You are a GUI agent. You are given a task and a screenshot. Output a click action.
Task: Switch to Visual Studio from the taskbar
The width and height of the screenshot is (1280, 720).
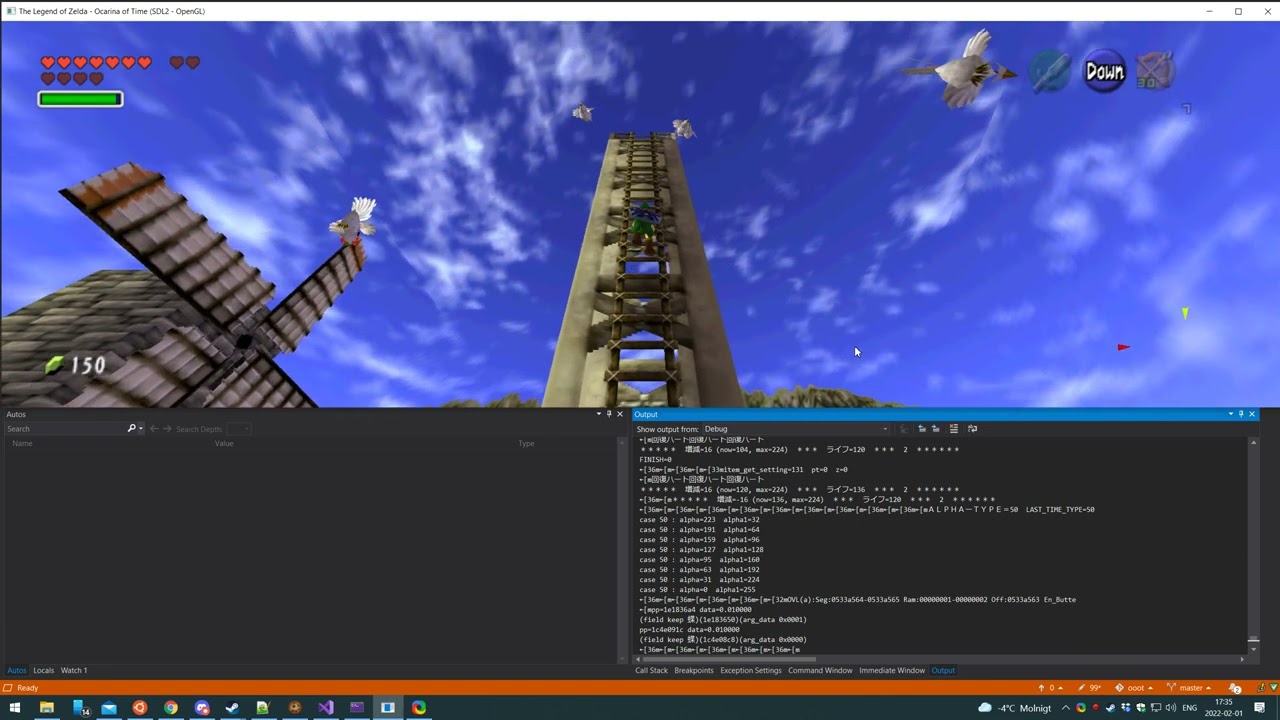pyautogui.click(x=325, y=708)
